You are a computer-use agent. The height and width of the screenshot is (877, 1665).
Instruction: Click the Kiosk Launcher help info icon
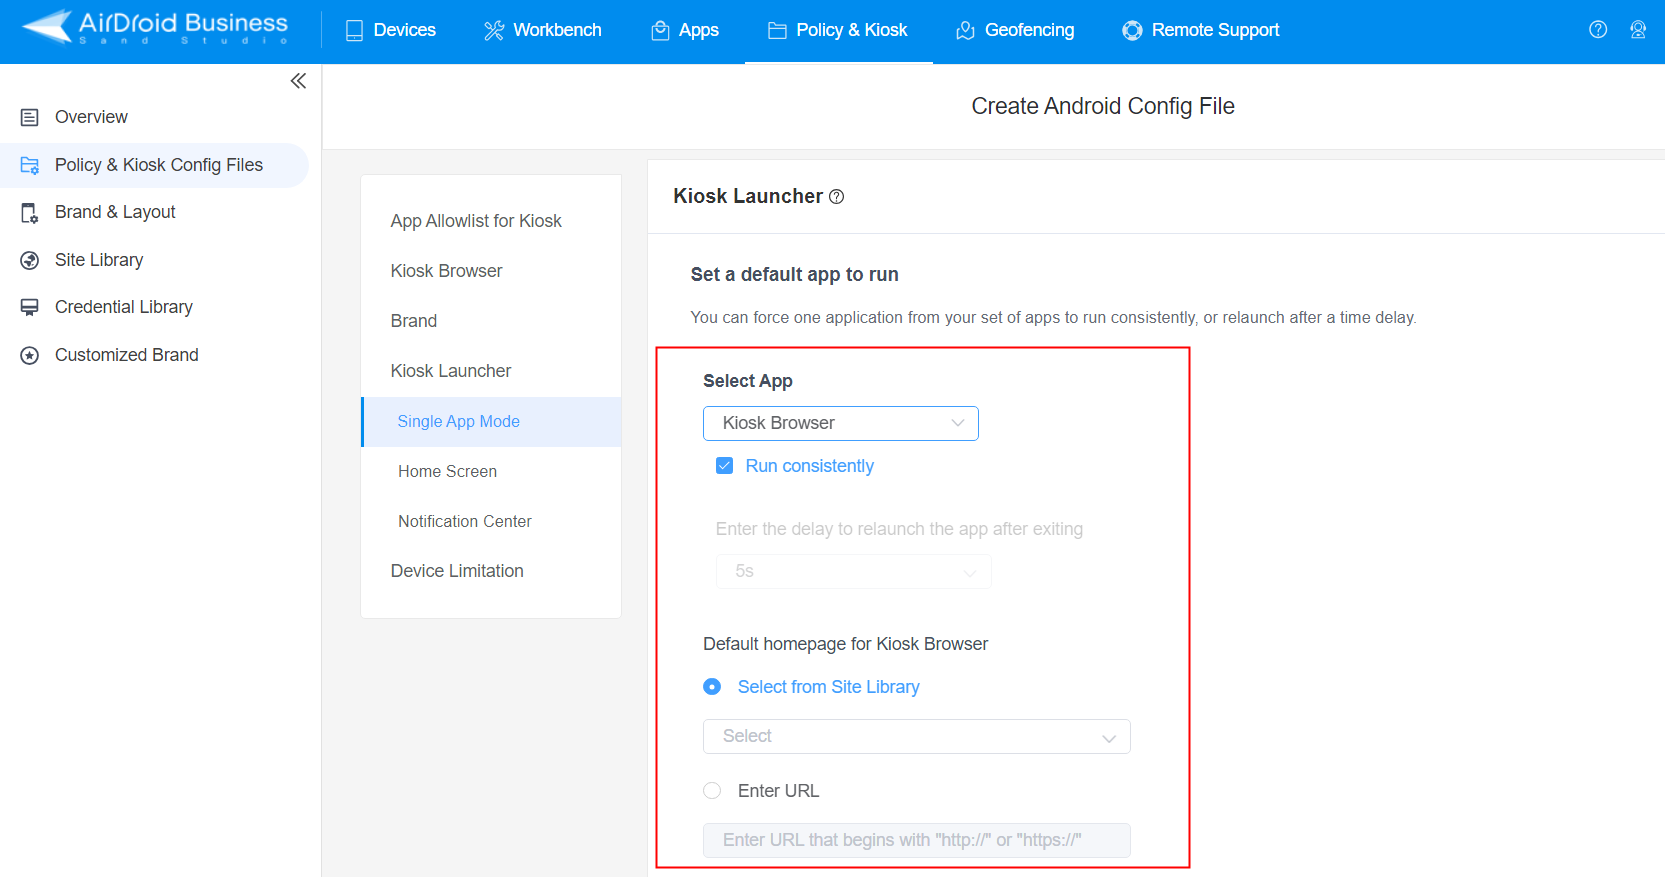pos(837,197)
